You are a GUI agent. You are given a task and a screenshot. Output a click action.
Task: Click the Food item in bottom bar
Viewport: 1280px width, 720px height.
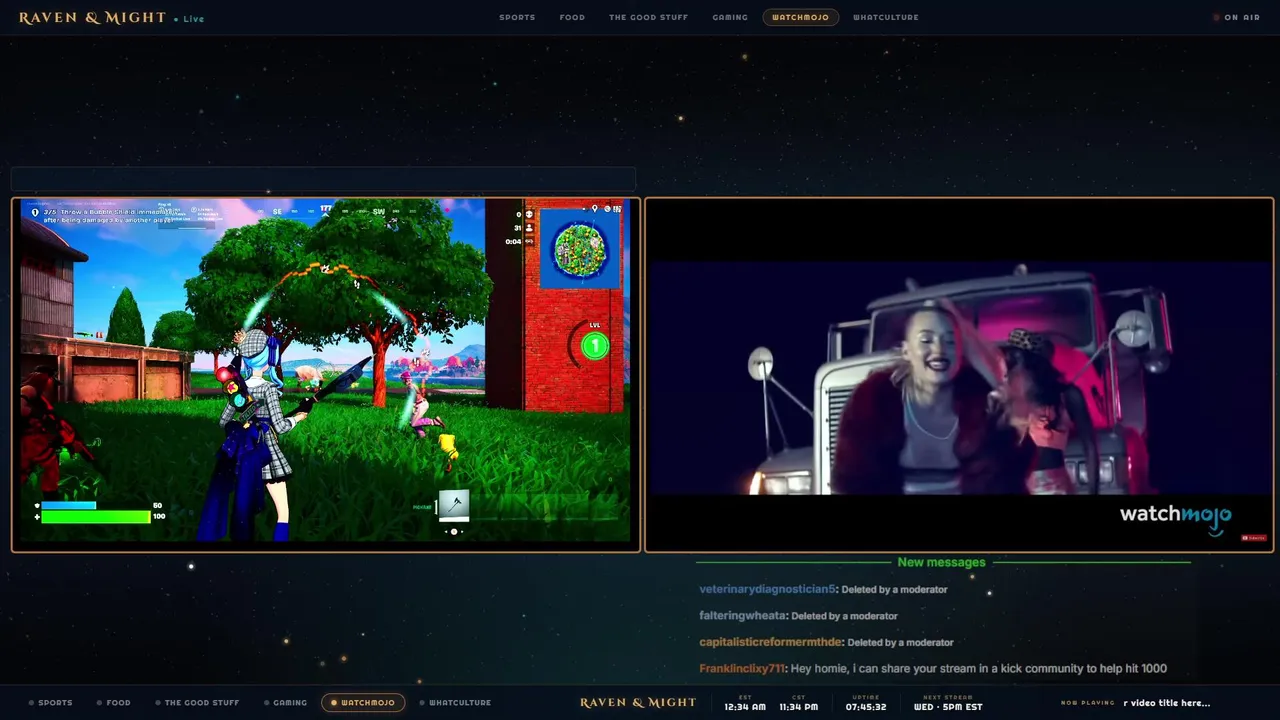click(x=114, y=703)
